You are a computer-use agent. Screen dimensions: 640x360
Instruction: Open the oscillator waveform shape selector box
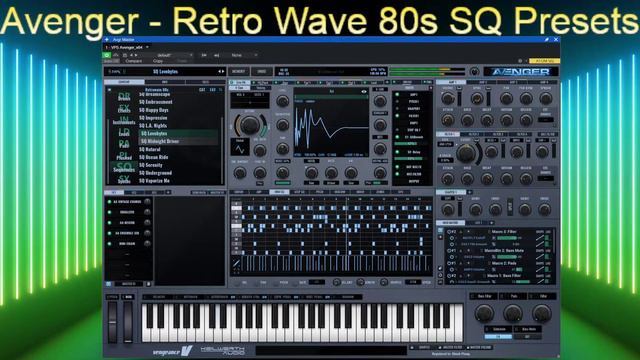(240, 147)
